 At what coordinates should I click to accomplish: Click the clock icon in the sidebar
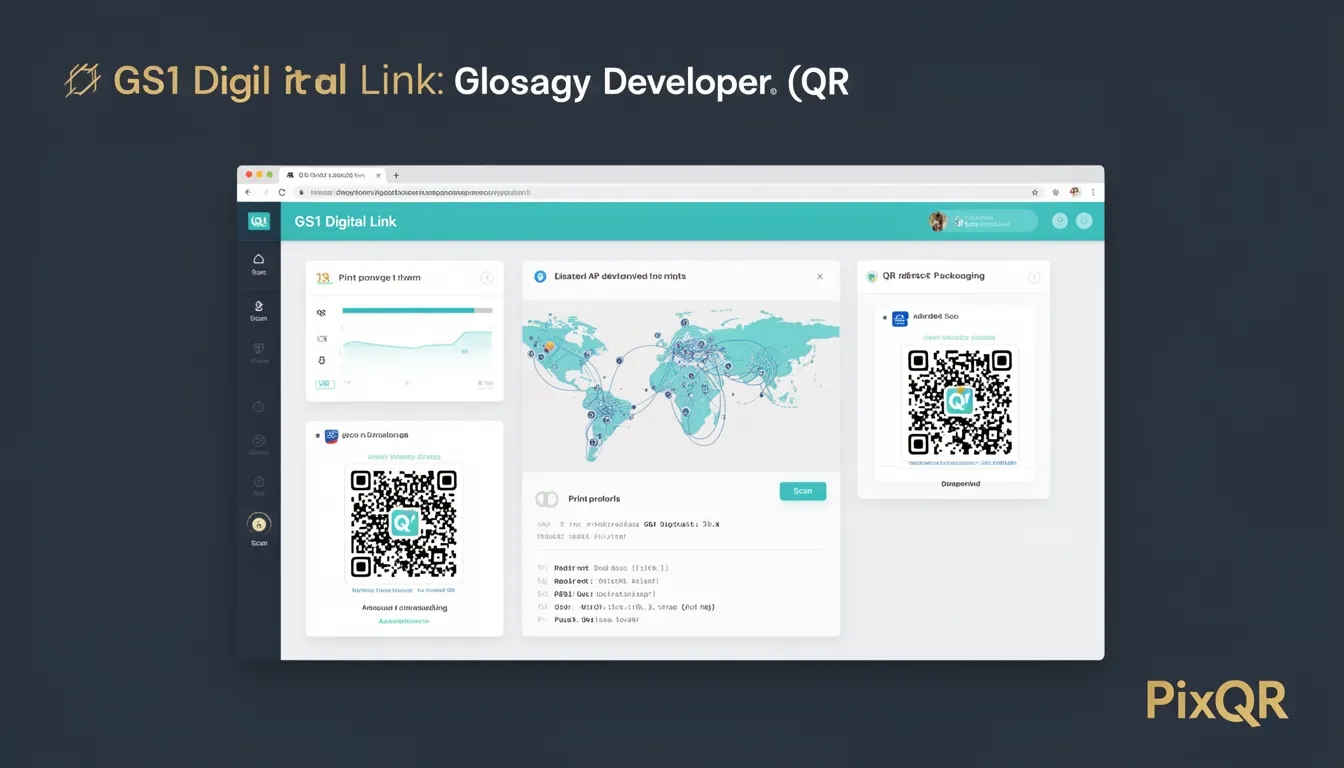pyautogui.click(x=259, y=407)
